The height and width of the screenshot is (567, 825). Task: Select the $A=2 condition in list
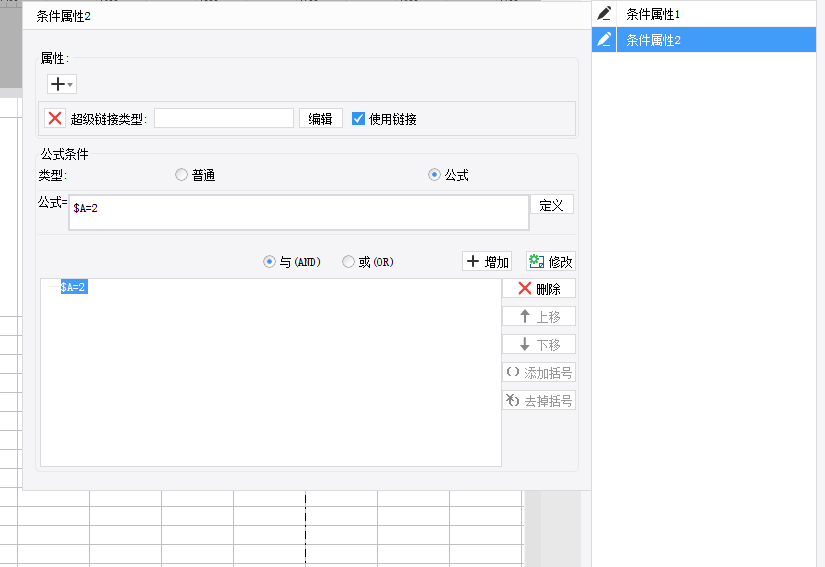click(74, 287)
